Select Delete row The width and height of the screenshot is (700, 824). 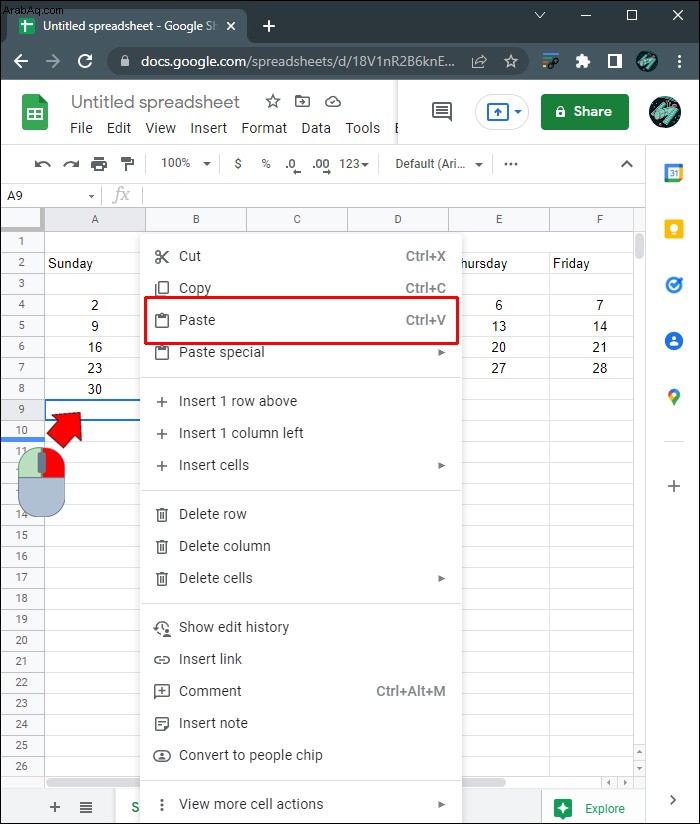301,514
